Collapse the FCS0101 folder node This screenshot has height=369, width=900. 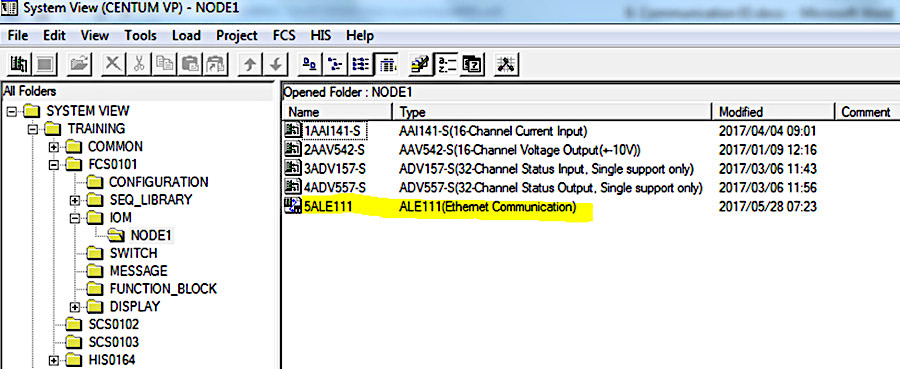[54, 165]
